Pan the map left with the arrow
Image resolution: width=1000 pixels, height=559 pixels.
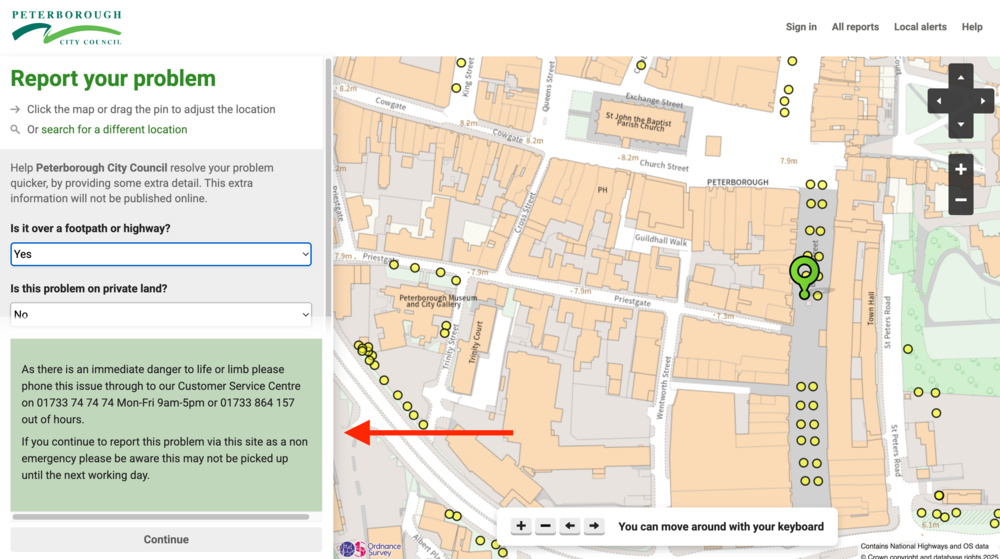pyautogui.click(x=938, y=101)
